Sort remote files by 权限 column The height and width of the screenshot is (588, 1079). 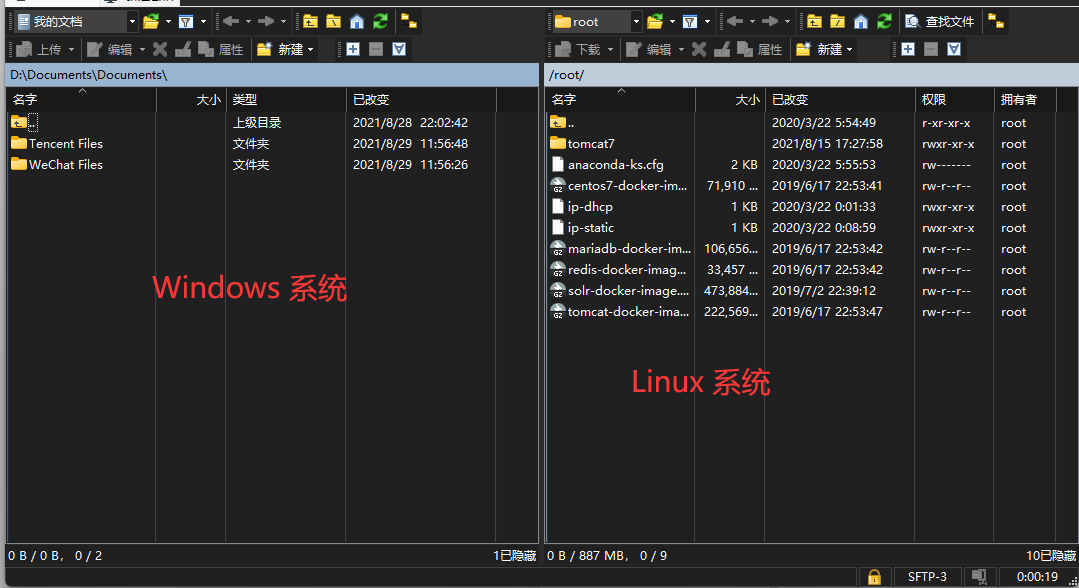[954, 100]
